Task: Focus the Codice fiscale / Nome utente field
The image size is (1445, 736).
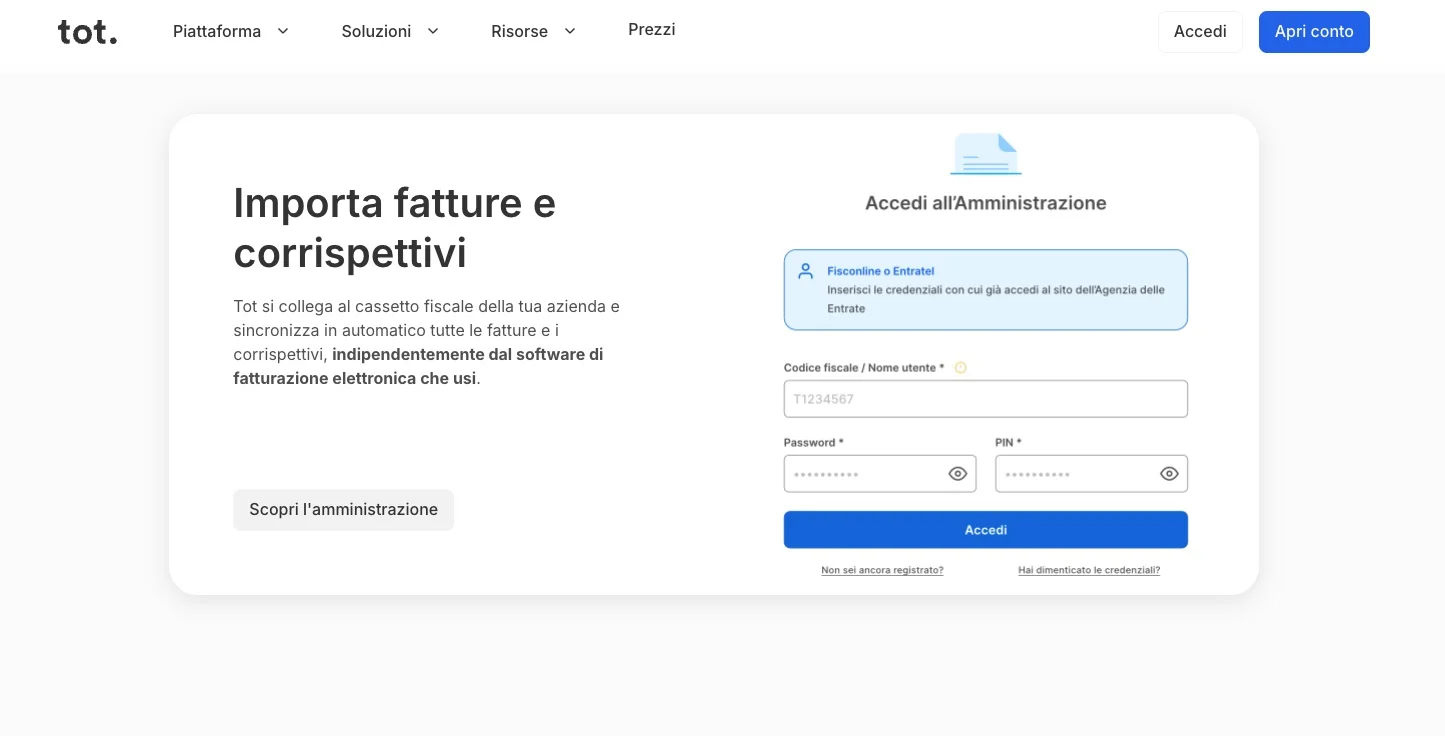Action: (x=985, y=398)
